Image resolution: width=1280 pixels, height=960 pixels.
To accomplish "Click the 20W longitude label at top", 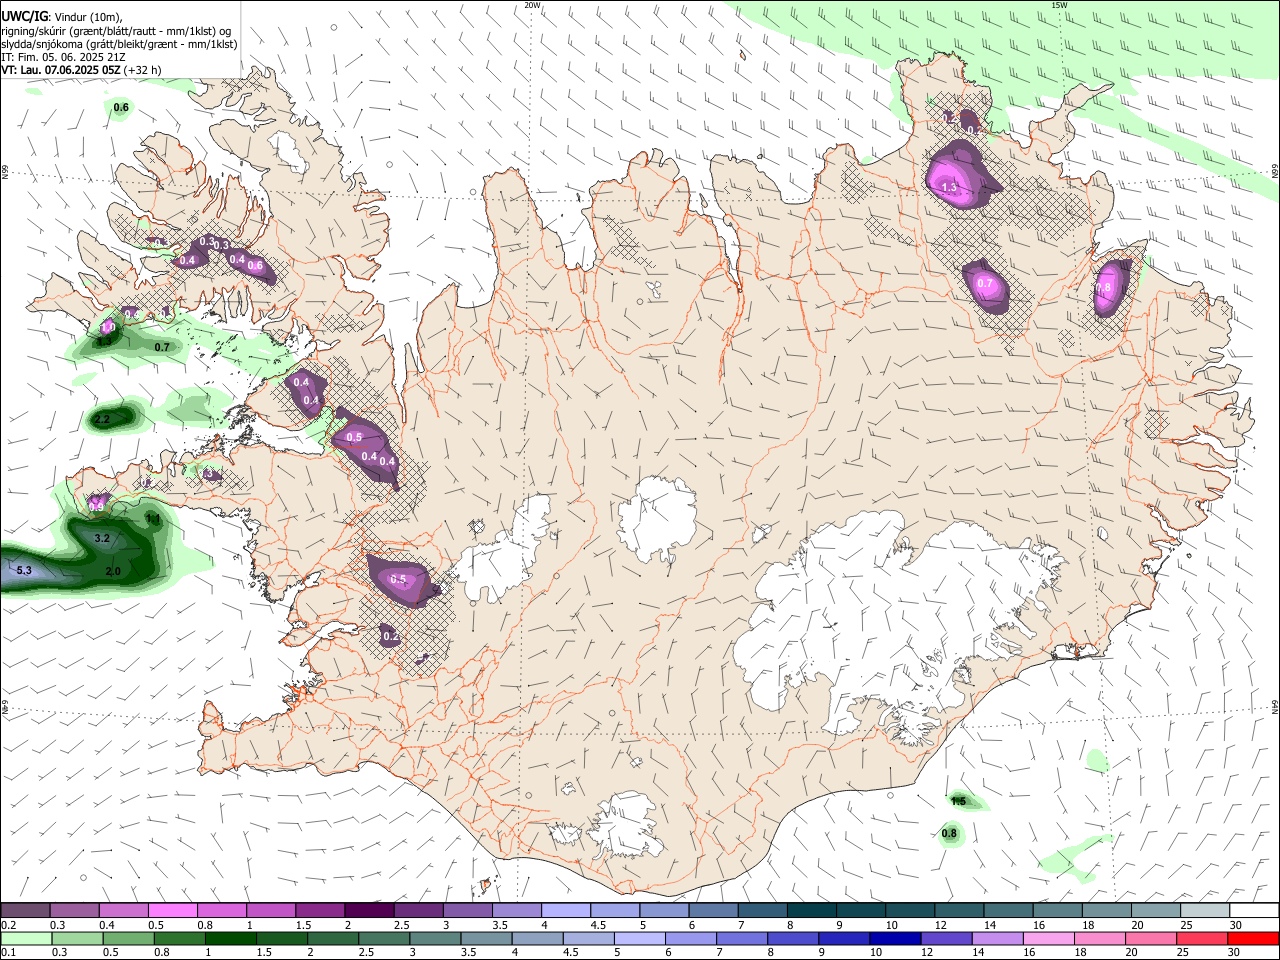I will pos(532,5).
